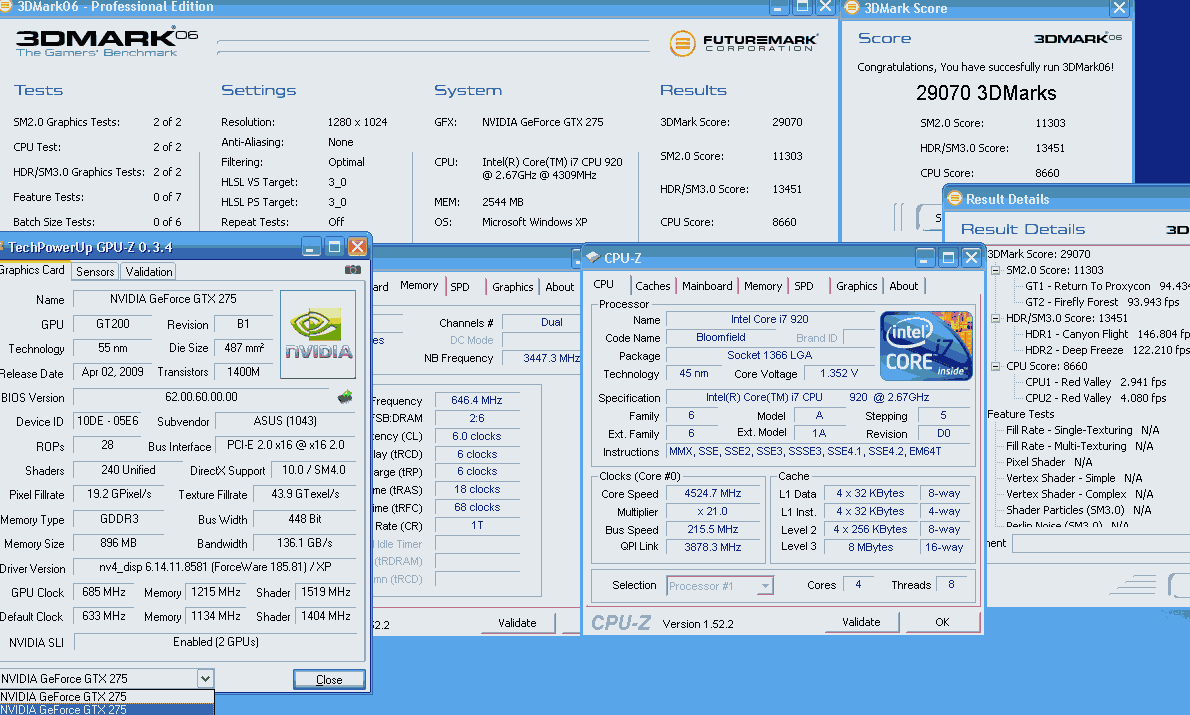Click the Close button in GPU-Z

pos(329,679)
